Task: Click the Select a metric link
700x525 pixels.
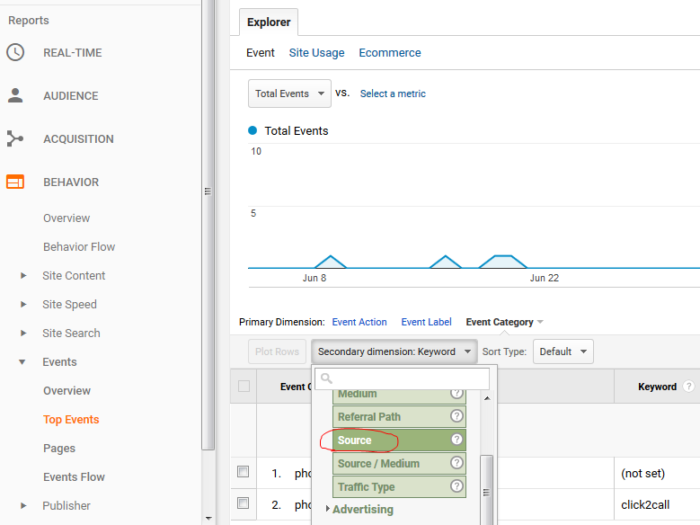Action: tap(392, 94)
